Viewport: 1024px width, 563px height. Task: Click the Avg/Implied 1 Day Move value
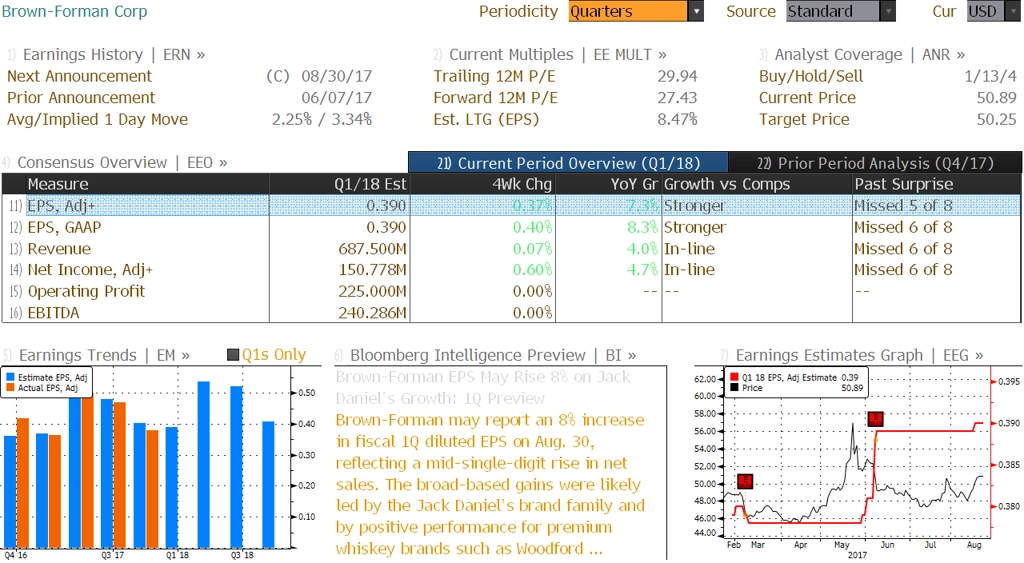pyautogui.click(x=322, y=120)
